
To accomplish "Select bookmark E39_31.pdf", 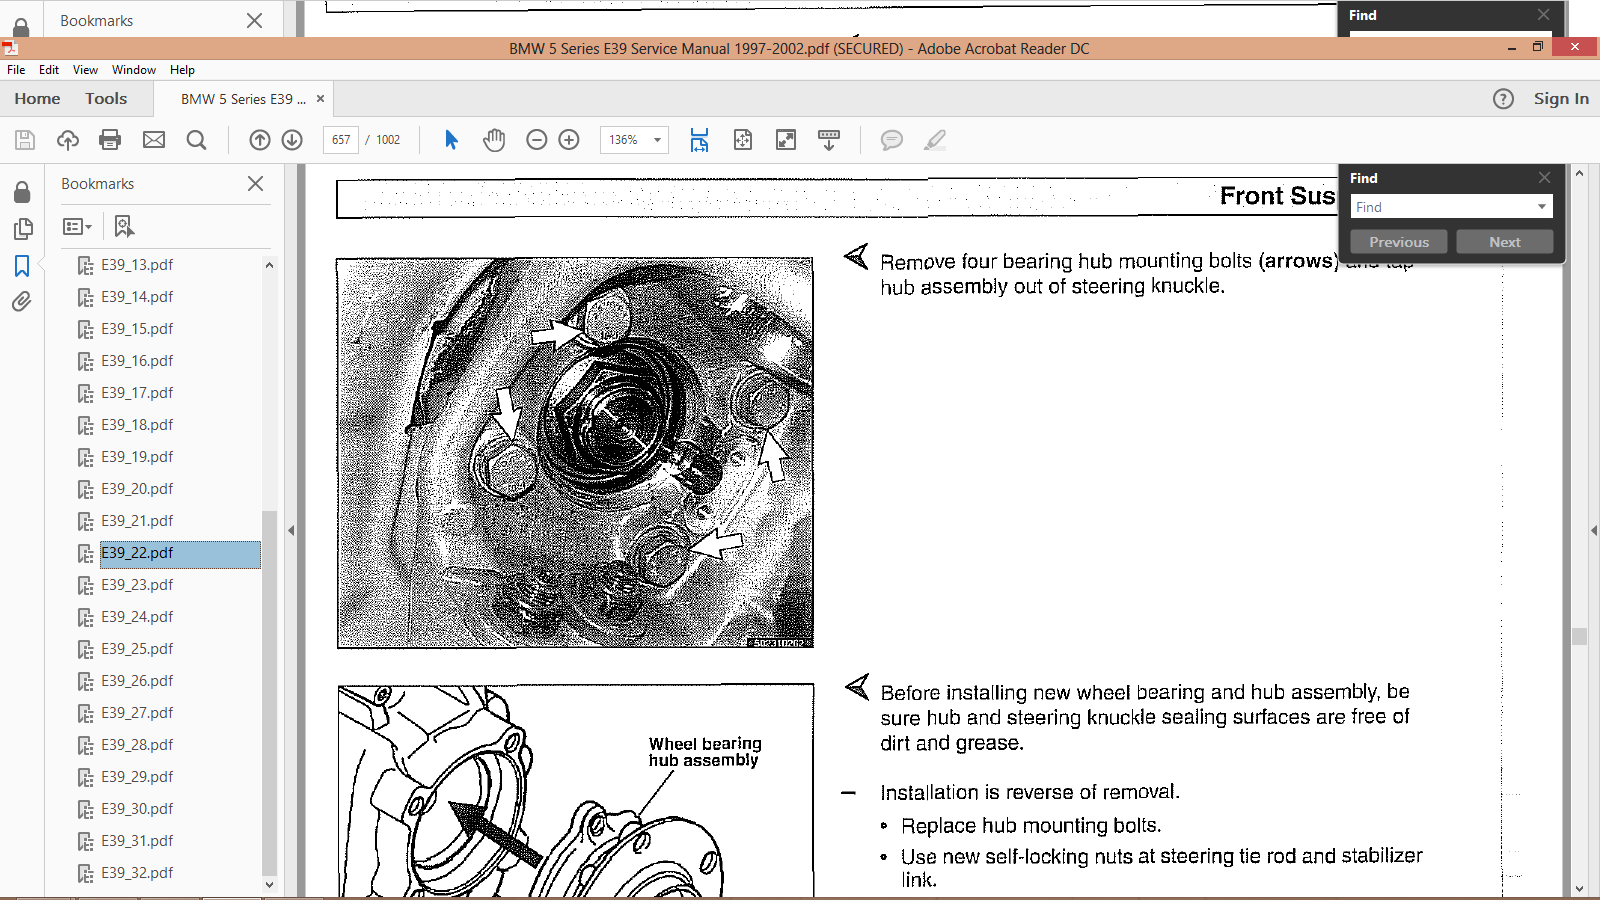I will pos(137,841).
